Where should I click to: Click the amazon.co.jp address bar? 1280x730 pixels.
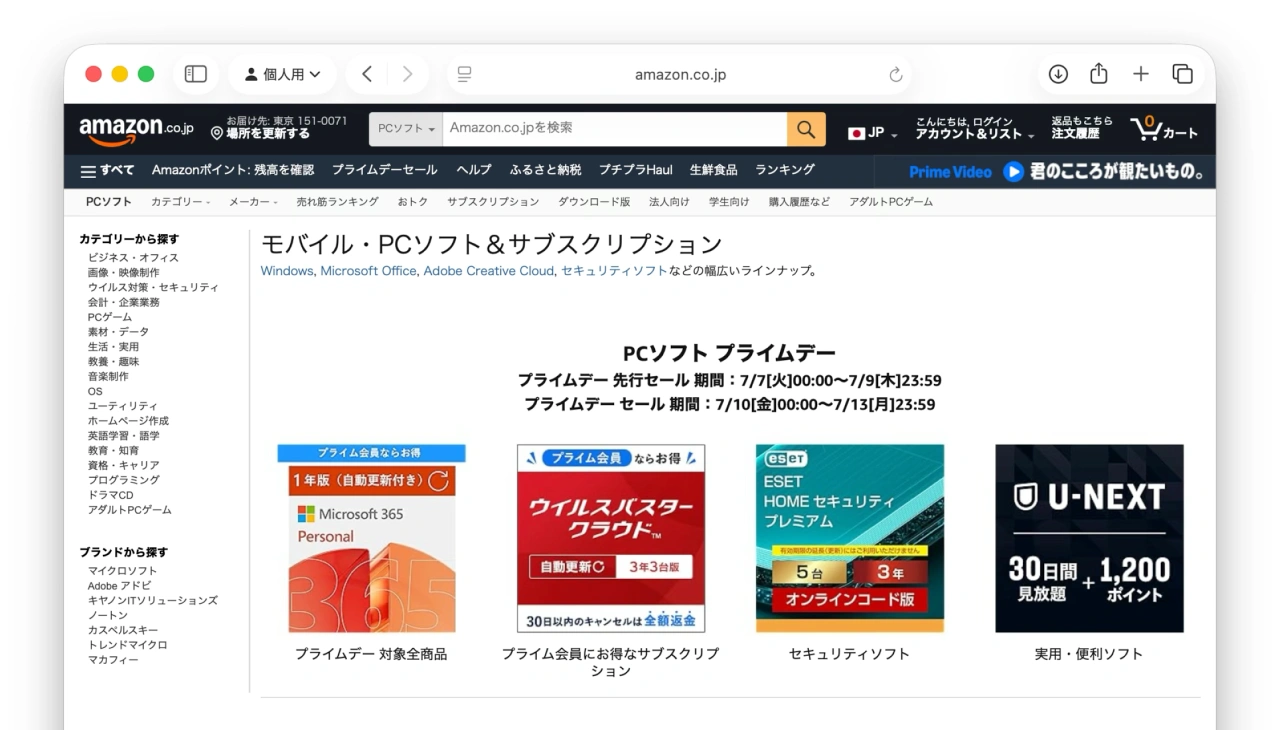point(680,75)
